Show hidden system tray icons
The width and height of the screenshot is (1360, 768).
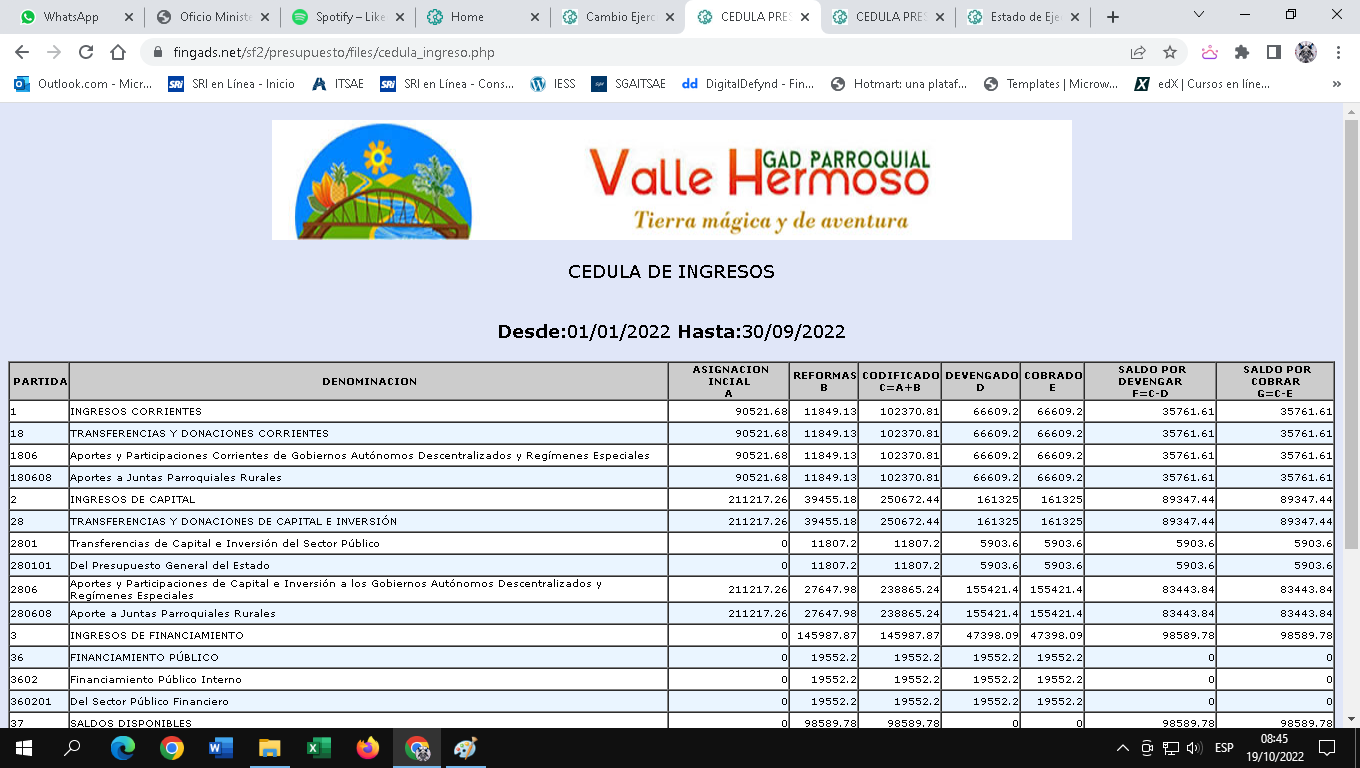[1122, 748]
